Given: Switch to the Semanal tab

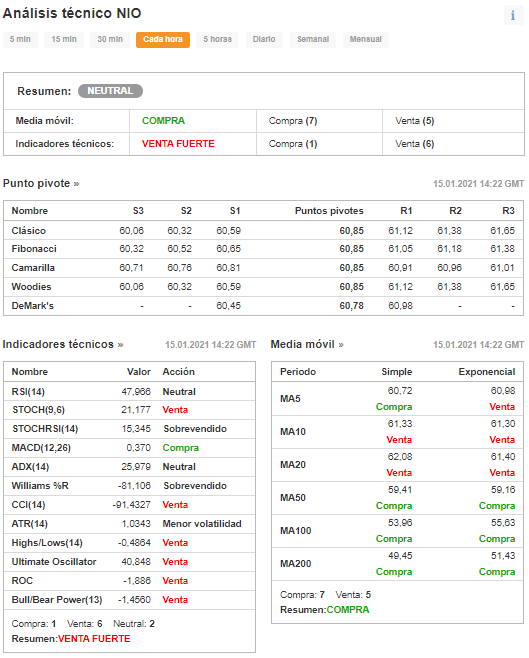Looking at the screenshot, I should [x=313, y=39].
